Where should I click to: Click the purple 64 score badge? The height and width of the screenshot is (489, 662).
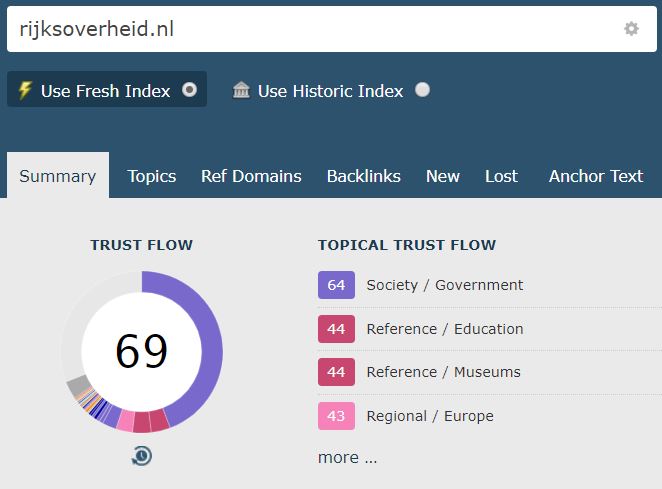coord(336,285)
